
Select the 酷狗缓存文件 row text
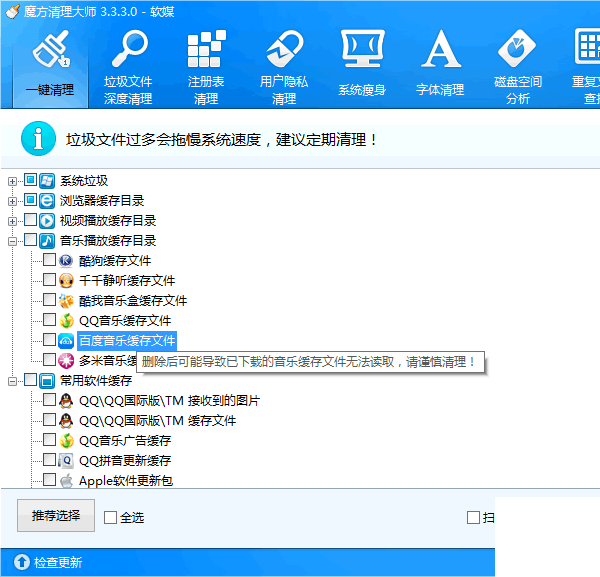[x=115, y=261]
